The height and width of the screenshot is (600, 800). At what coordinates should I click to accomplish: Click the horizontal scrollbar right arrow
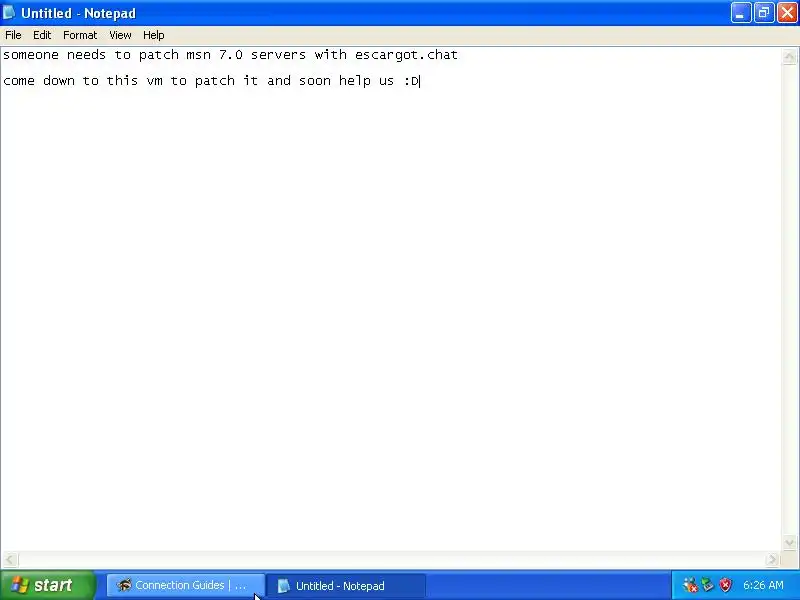point(772,560)
